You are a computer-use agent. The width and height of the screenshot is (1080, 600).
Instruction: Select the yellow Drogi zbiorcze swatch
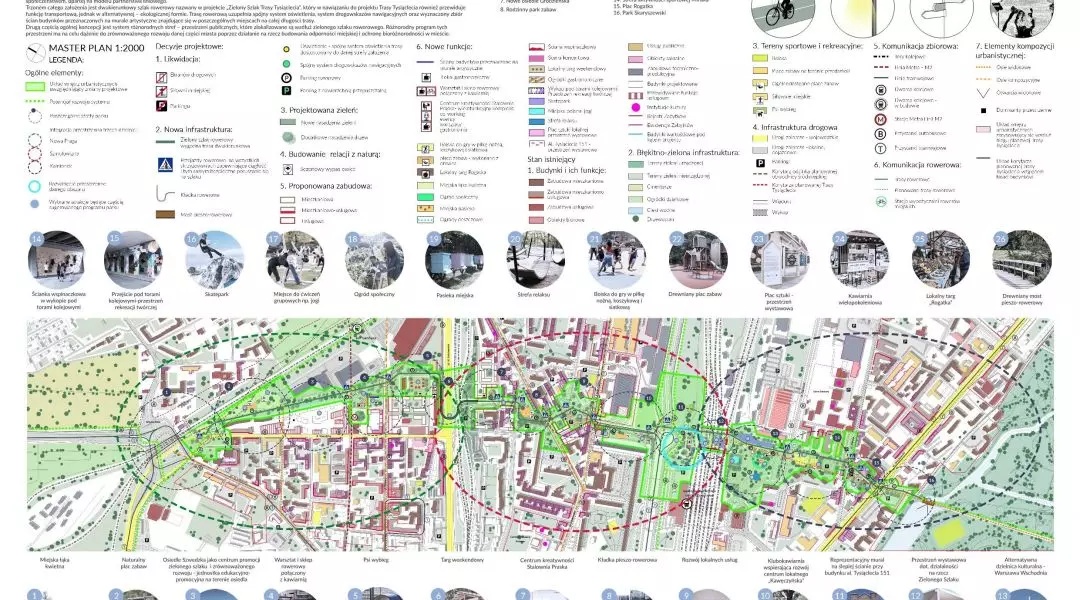pyautogui.click(x=760, y=138)
